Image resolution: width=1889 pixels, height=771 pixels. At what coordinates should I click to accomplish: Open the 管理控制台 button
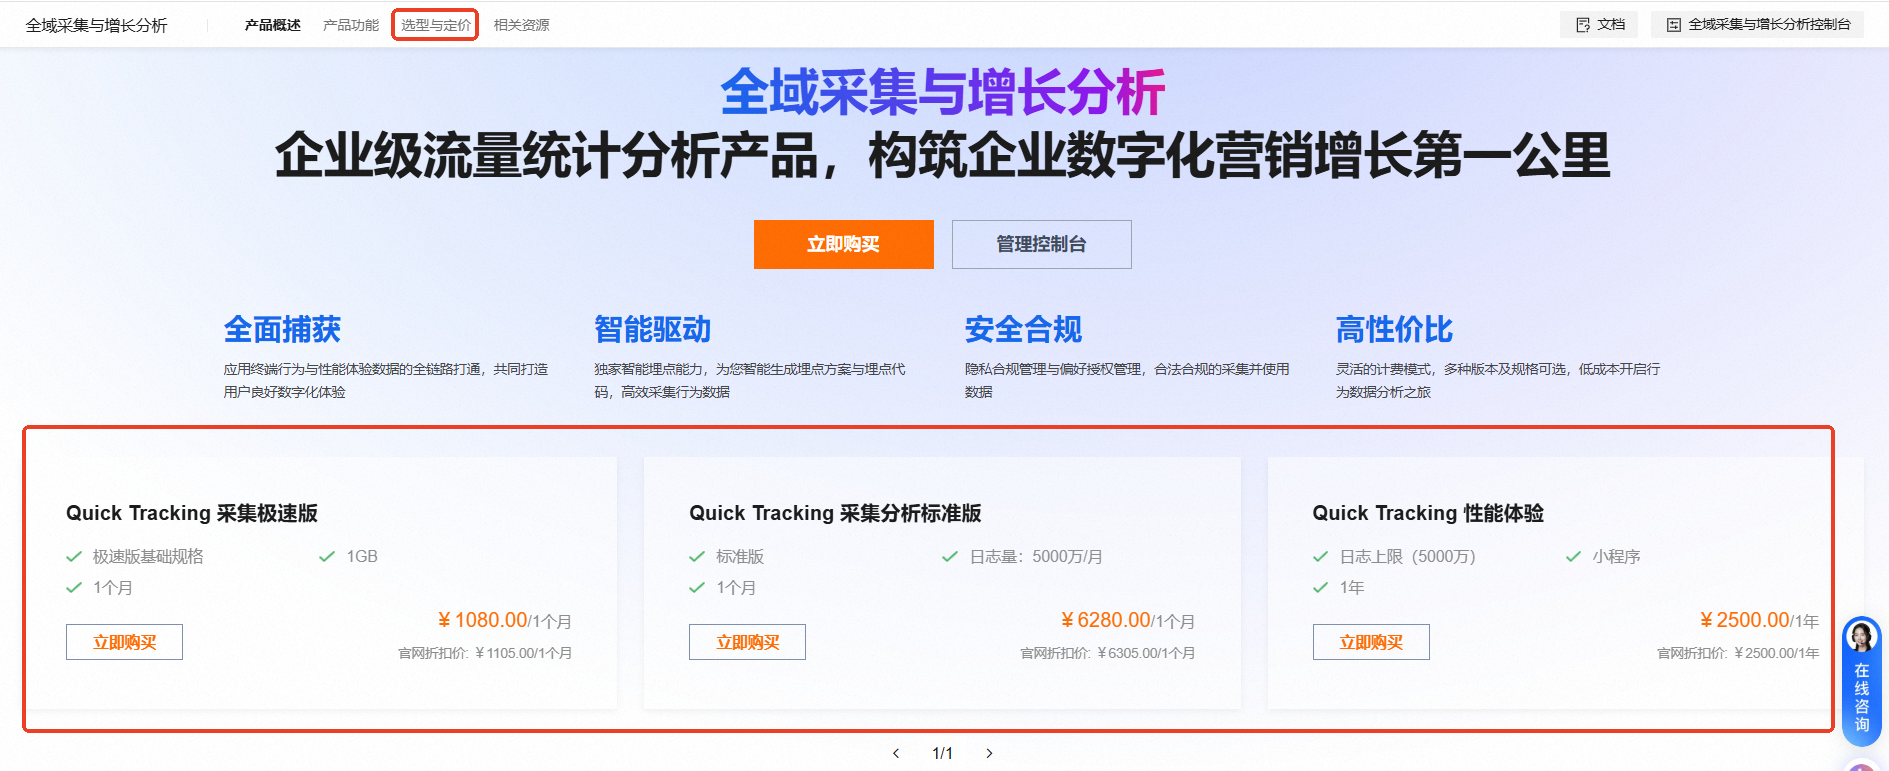click(1042, 244)
